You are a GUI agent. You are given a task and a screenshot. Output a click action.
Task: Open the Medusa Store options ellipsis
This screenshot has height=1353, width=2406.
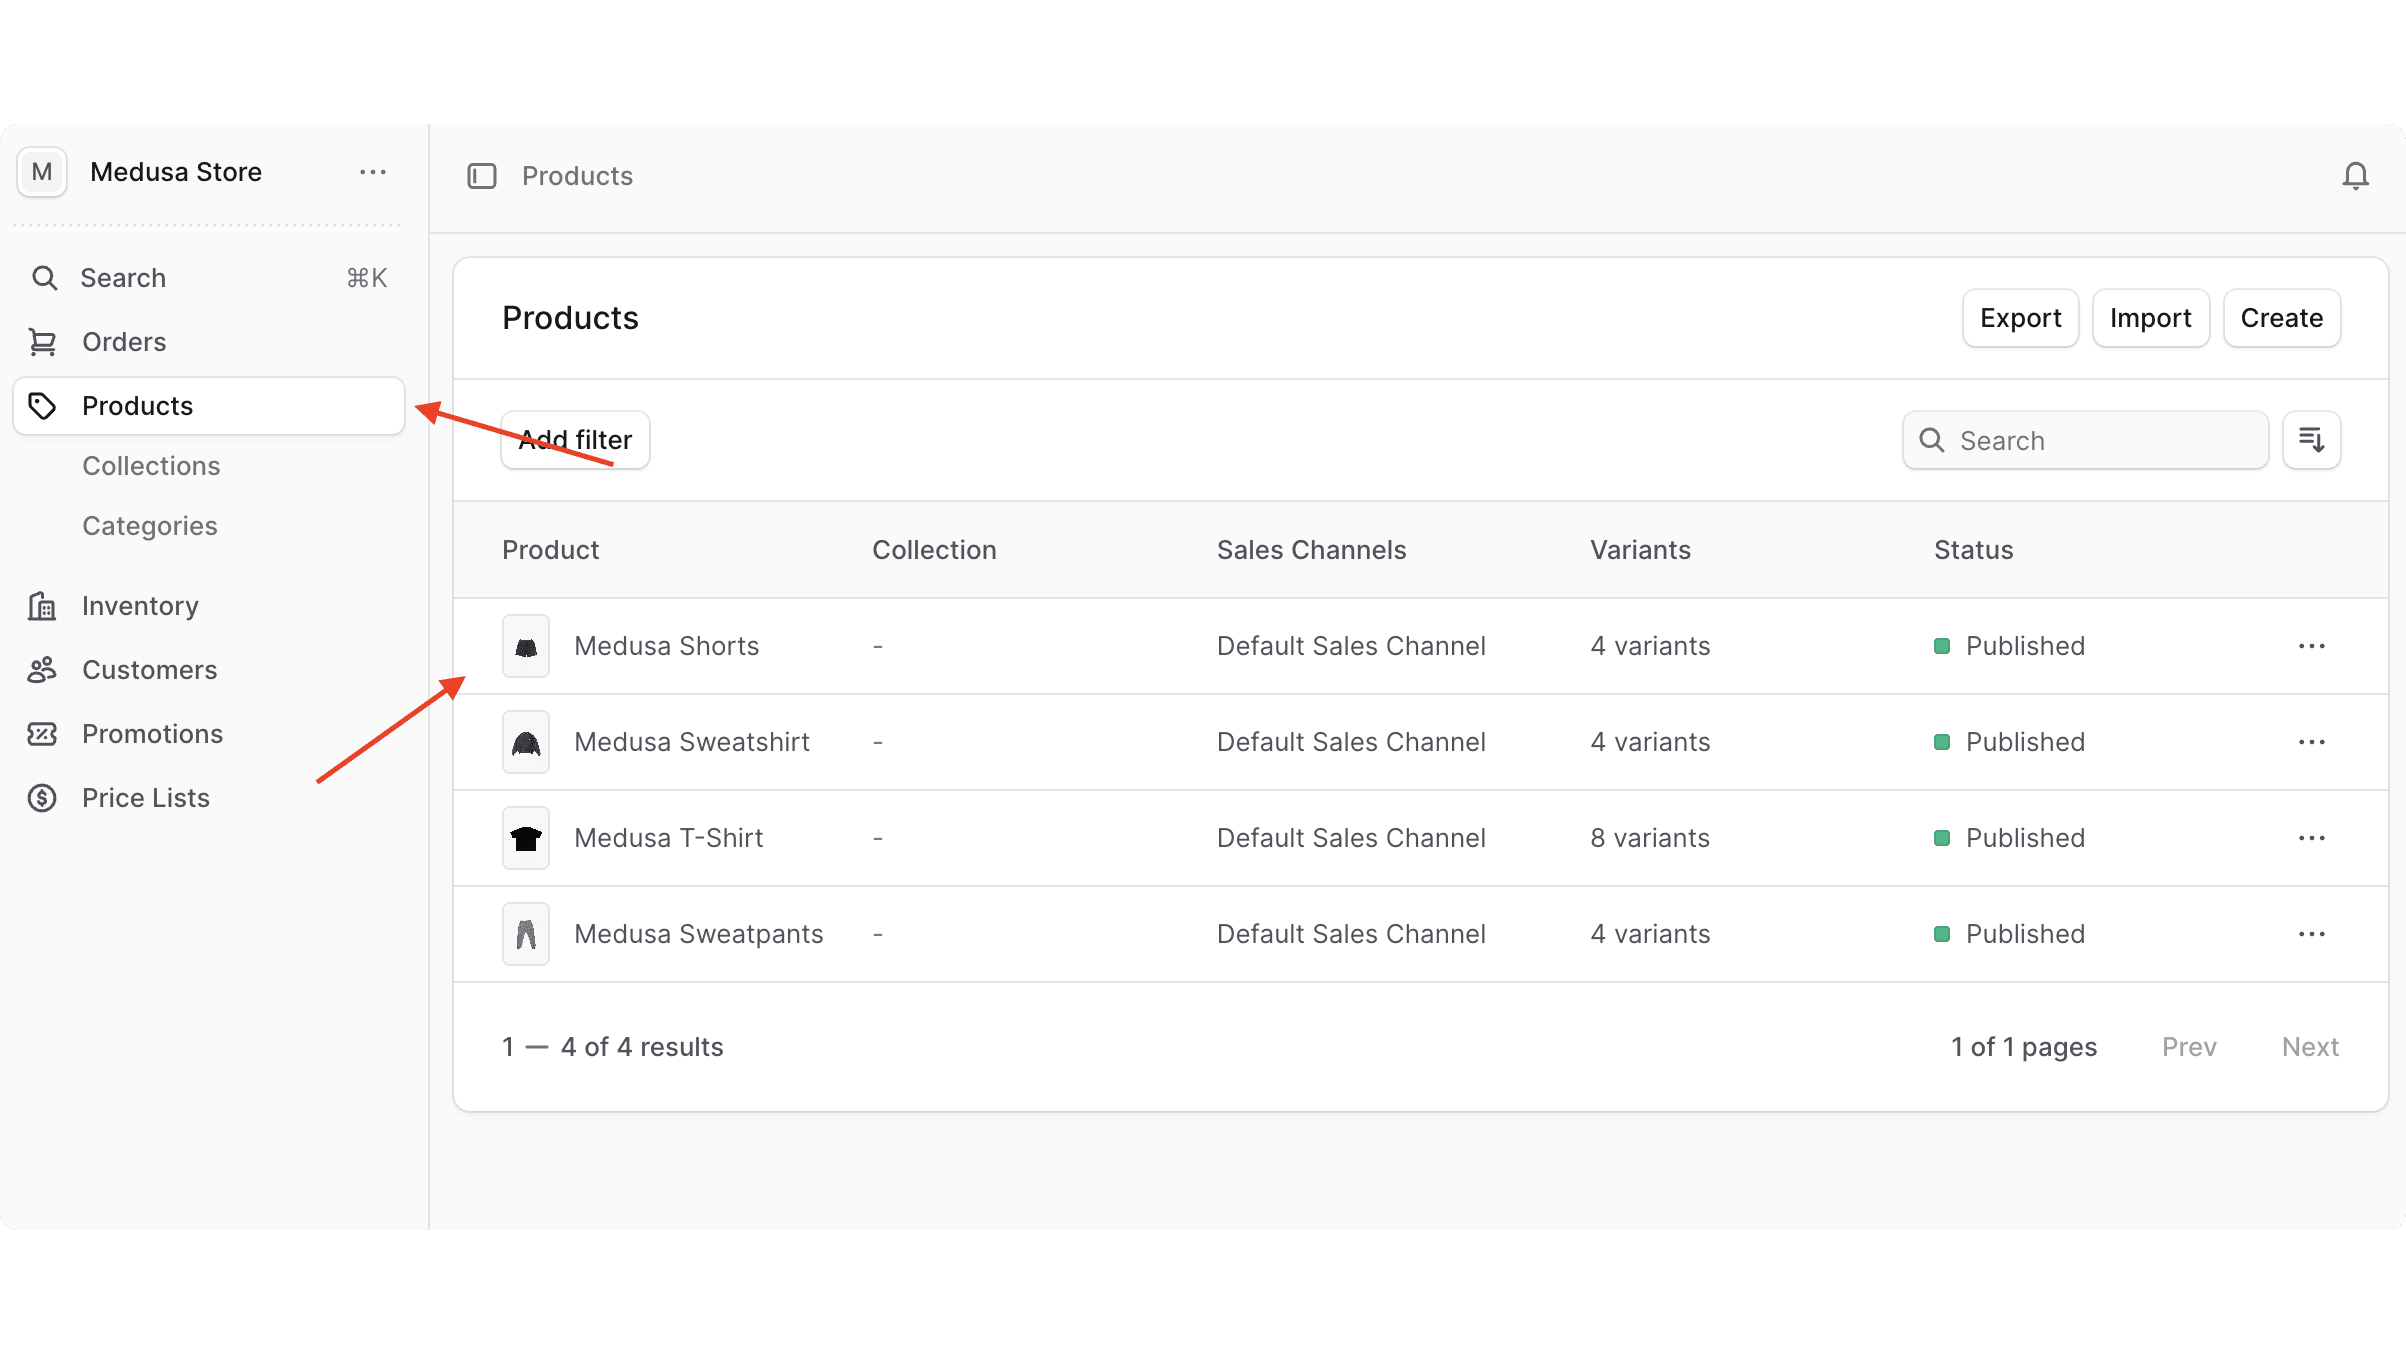point(372,172)
